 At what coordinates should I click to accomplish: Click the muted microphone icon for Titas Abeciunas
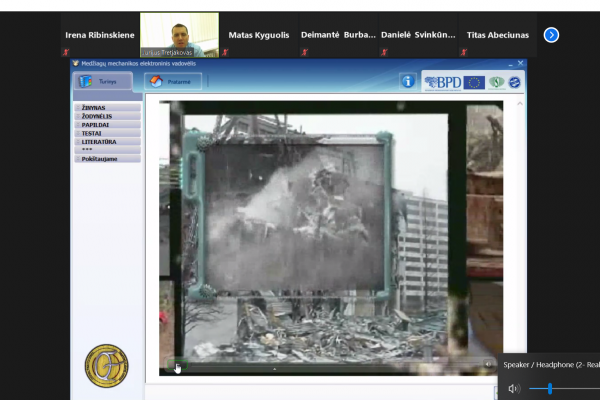coord(464,52)
